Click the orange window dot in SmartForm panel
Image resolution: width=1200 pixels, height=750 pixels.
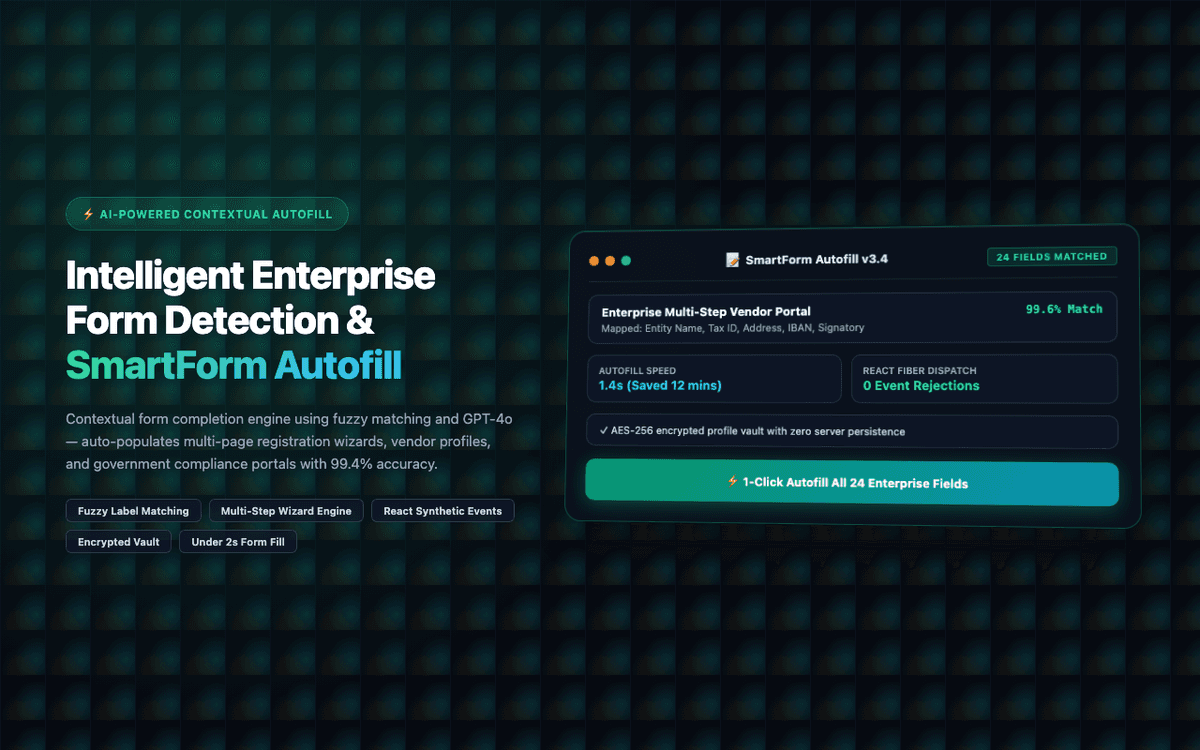594,261
